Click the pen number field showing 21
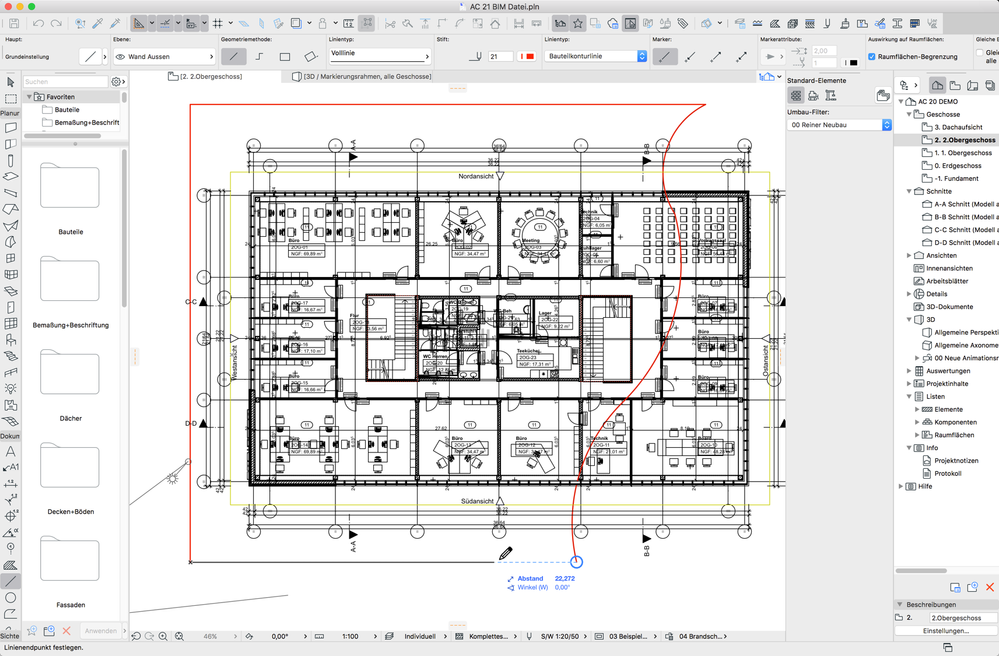The width and height of the screenshot is (999, 656). (500, 57)
